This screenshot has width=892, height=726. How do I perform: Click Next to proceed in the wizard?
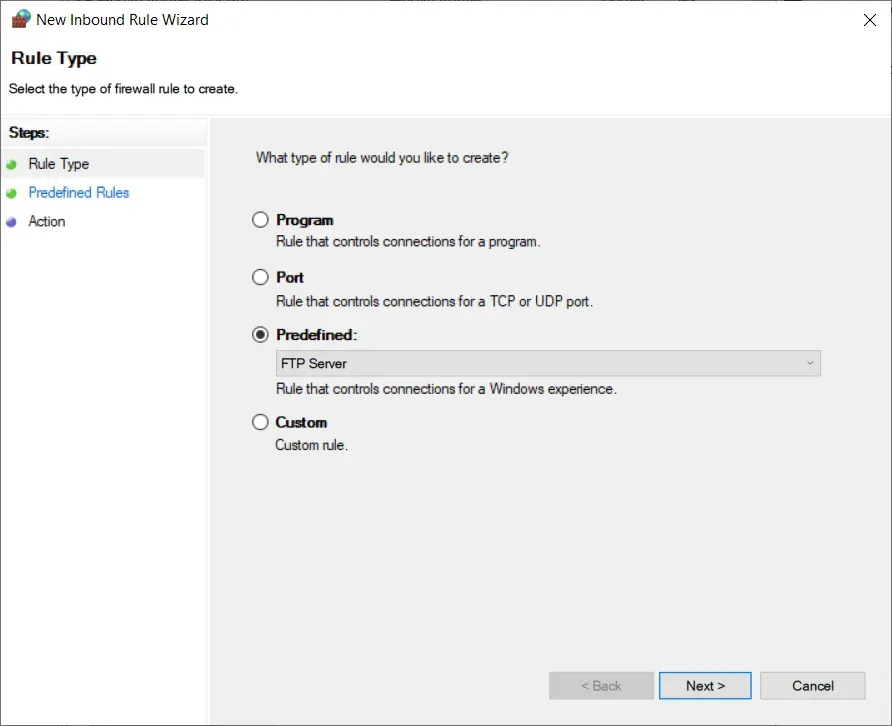coord(704,685)
